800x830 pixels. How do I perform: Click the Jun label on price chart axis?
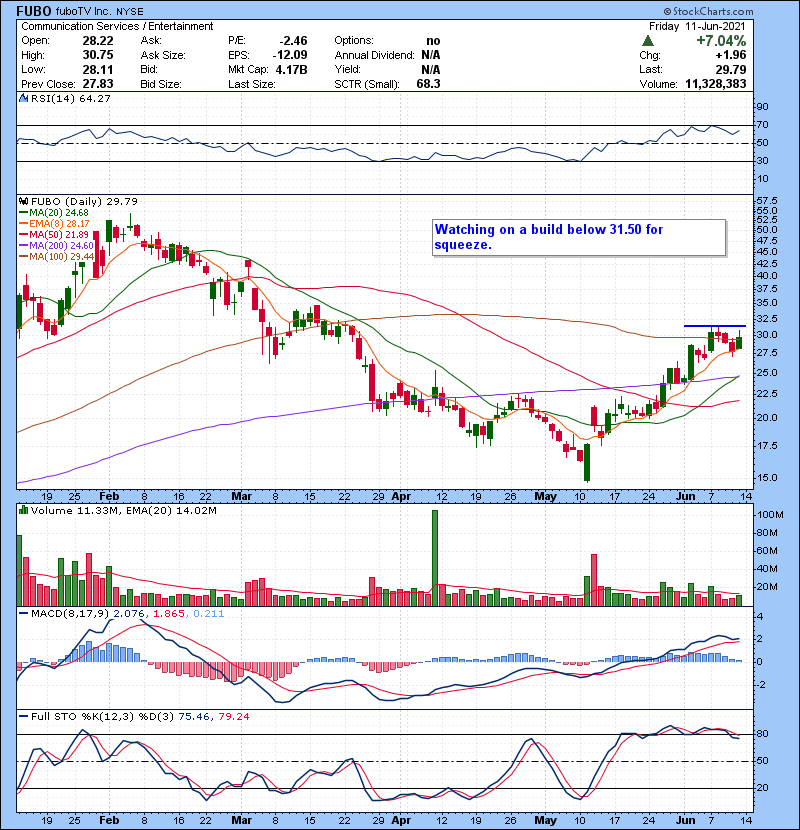point(686,497)
